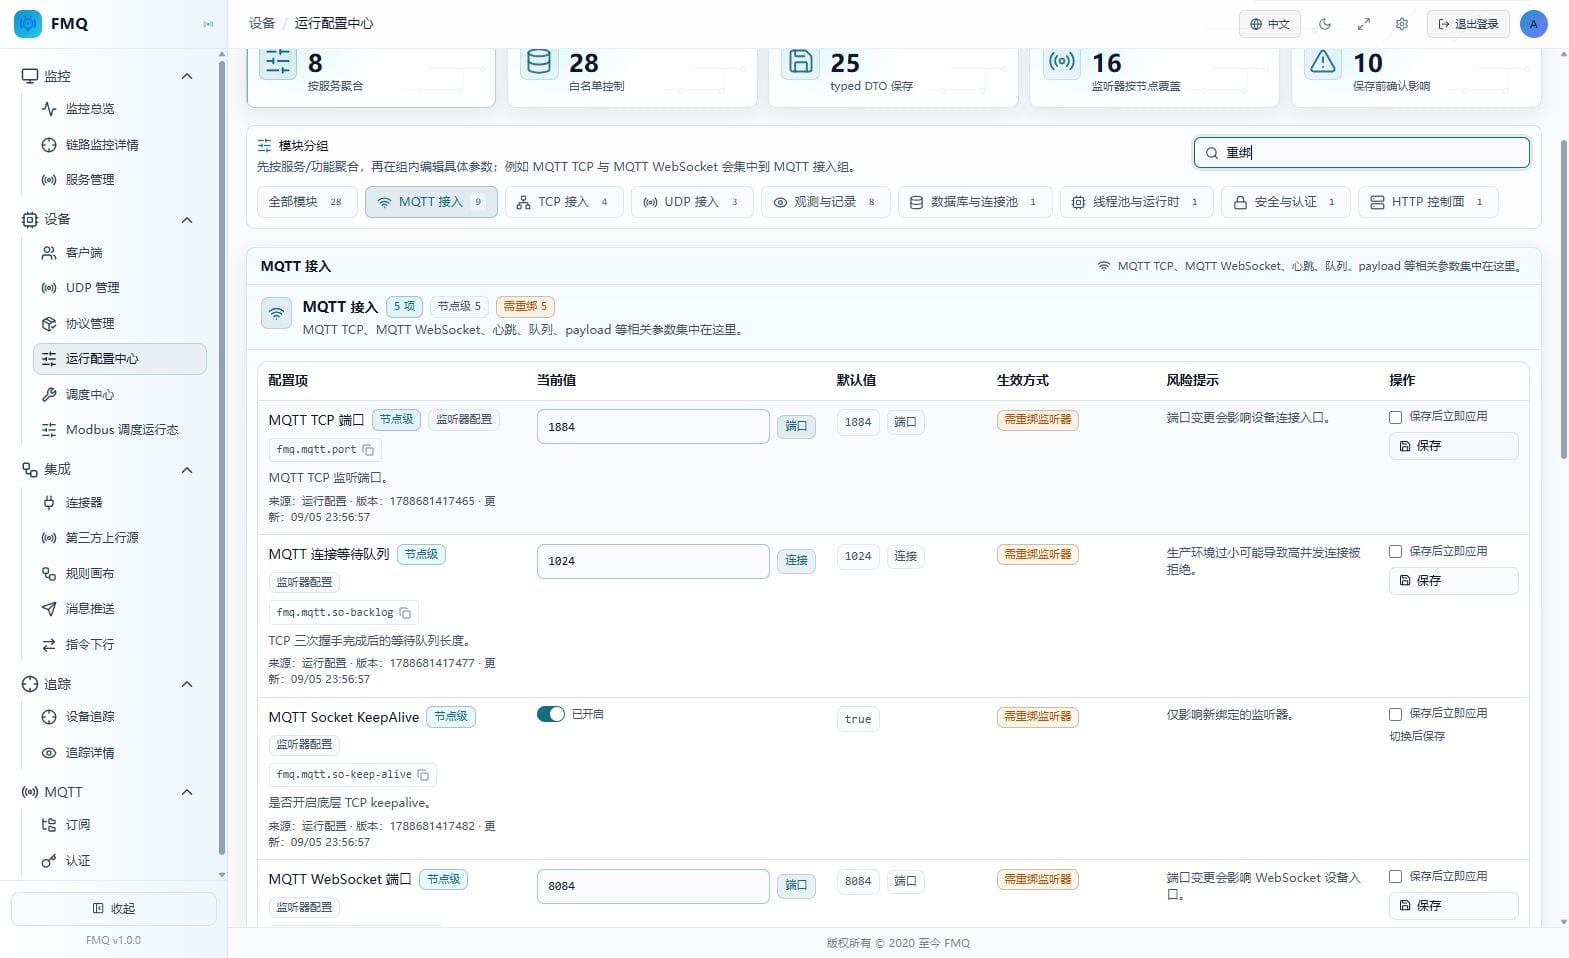Click the 退出登录 button
Viewport: 1569px width, 958px height.
point(1468,24)
